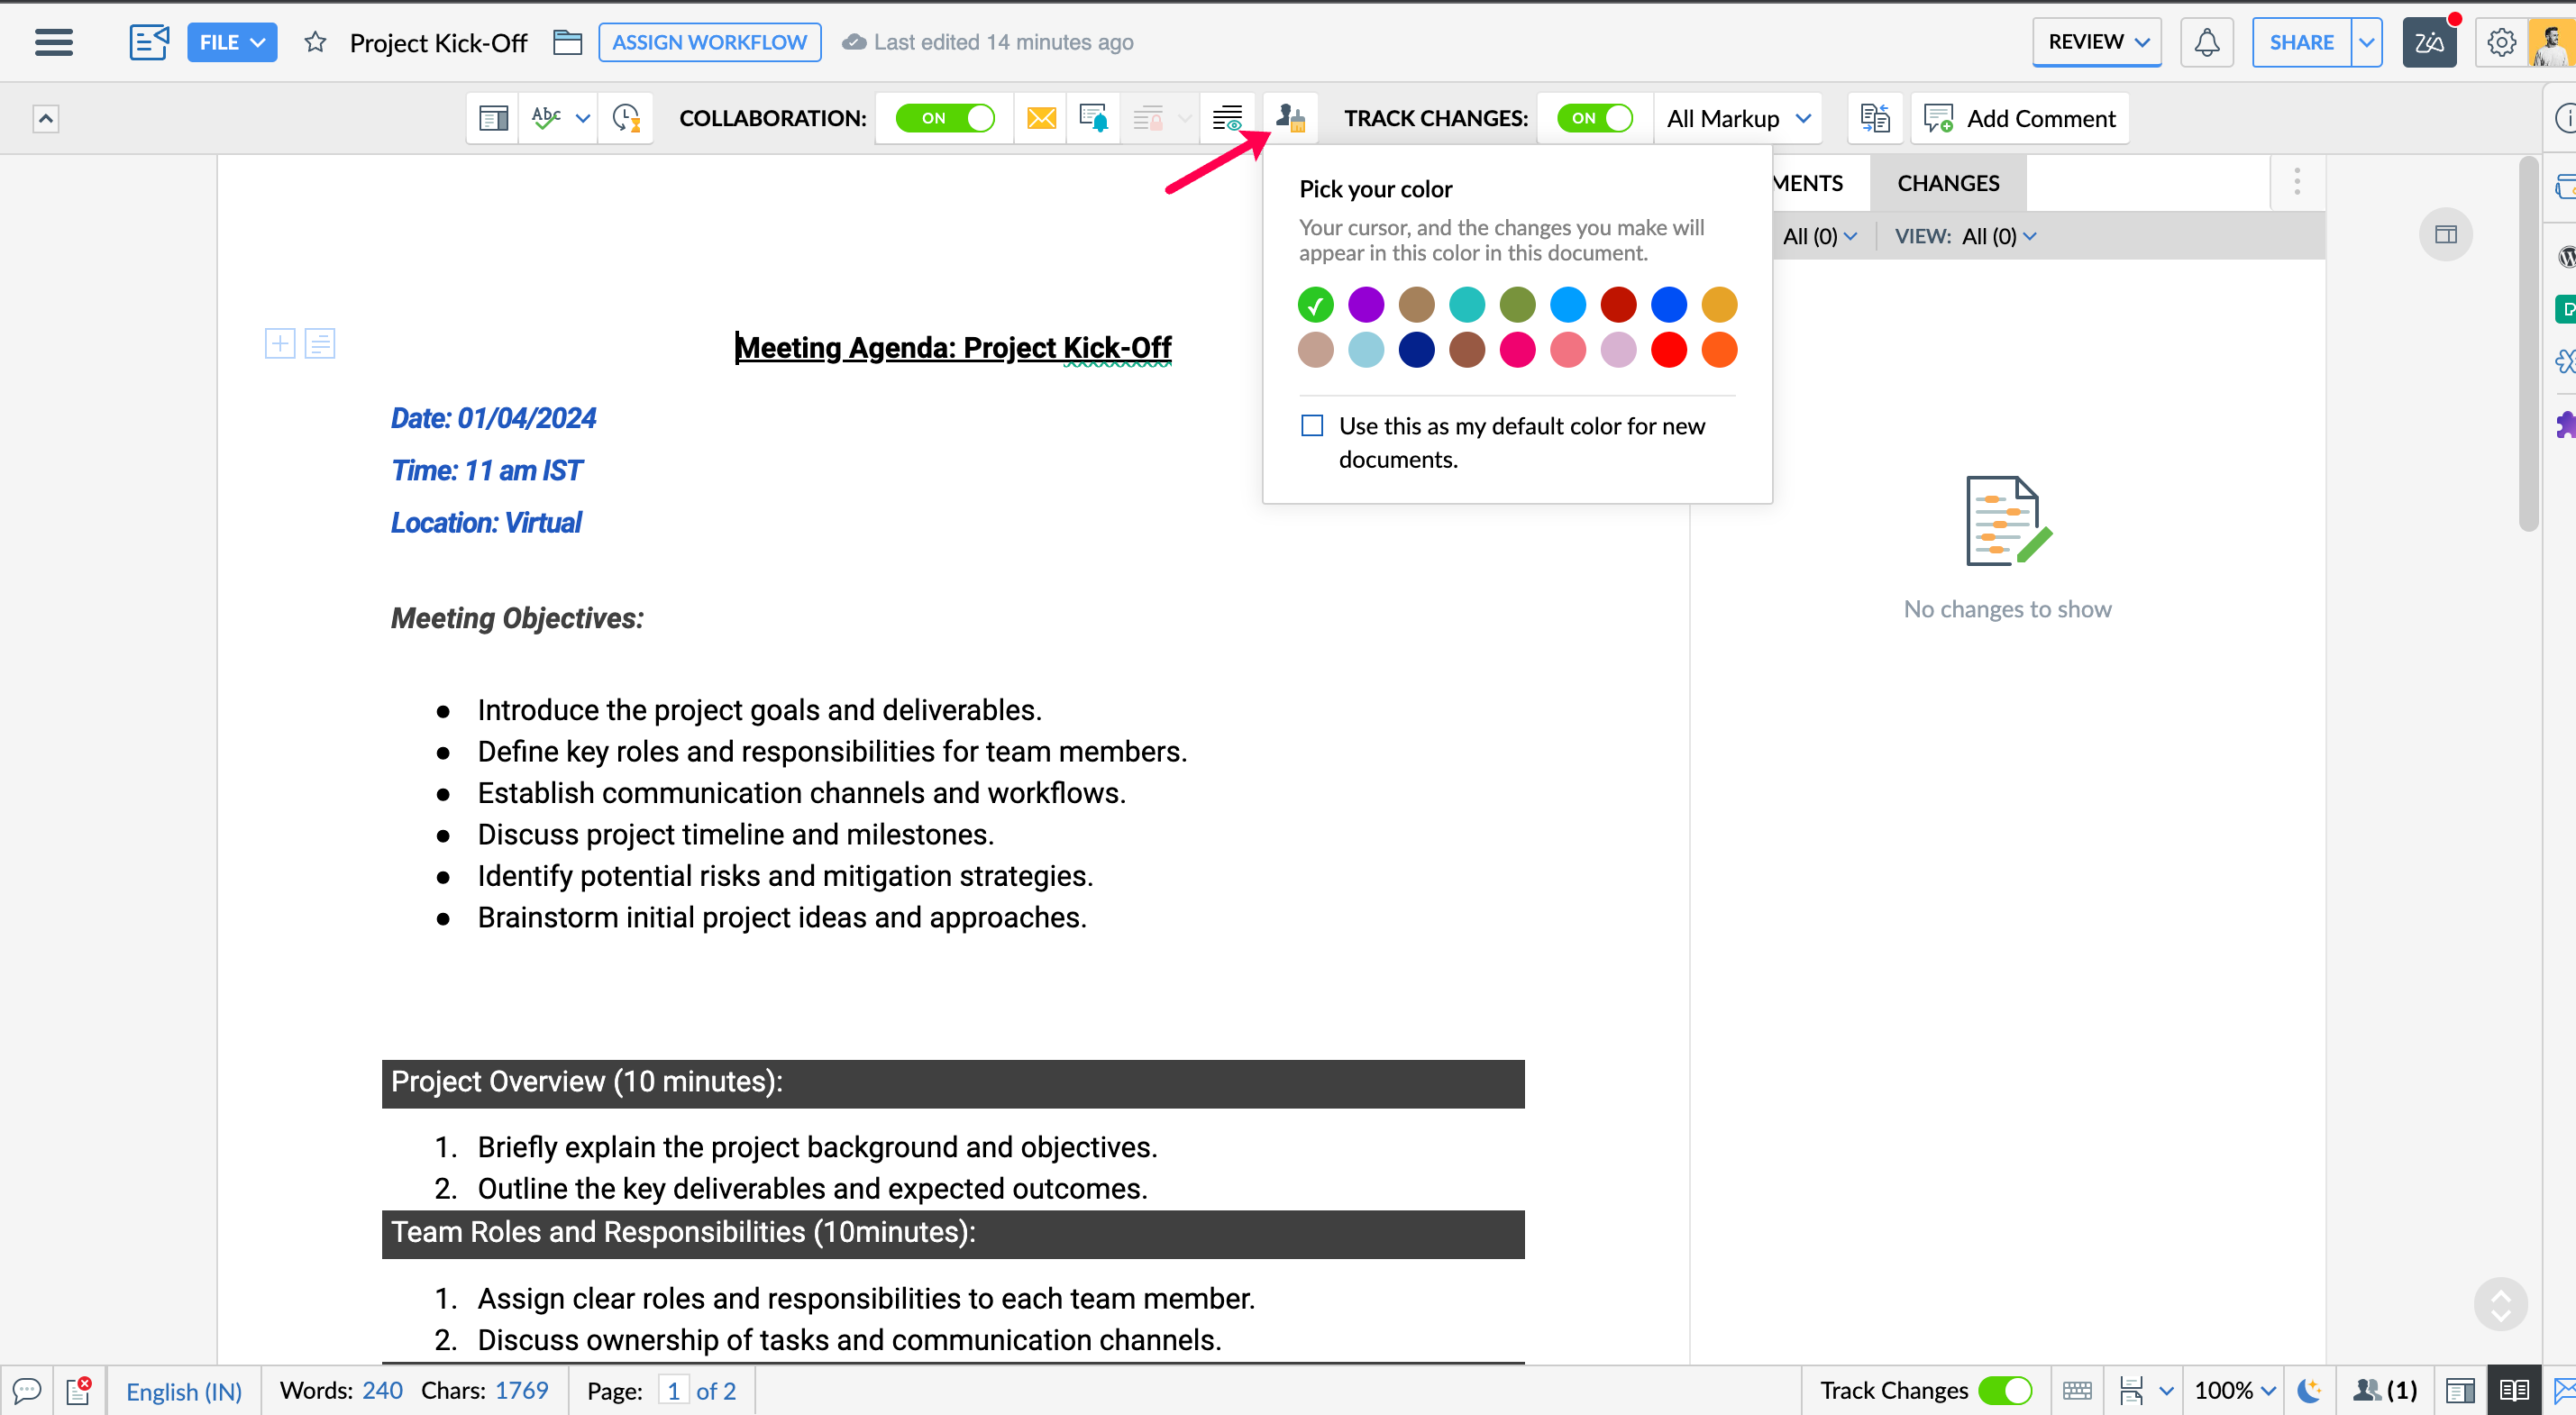Screen dimensions: 2576x1415
Task: Click the version history clock icon
Action: coord(626,118)
